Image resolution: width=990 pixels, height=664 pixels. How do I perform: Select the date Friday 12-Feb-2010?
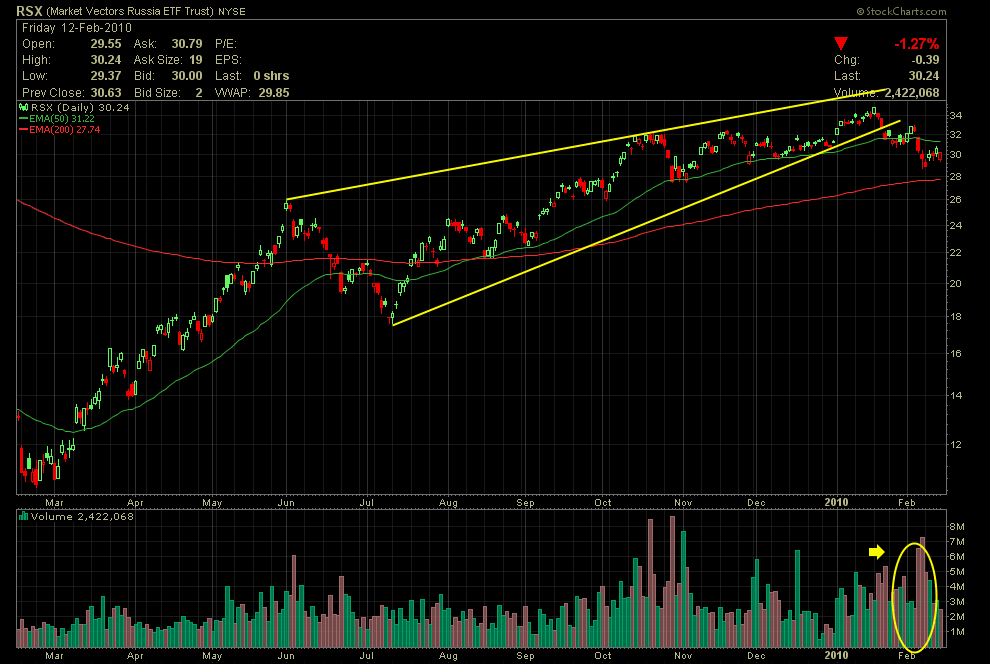pos(77,28)
